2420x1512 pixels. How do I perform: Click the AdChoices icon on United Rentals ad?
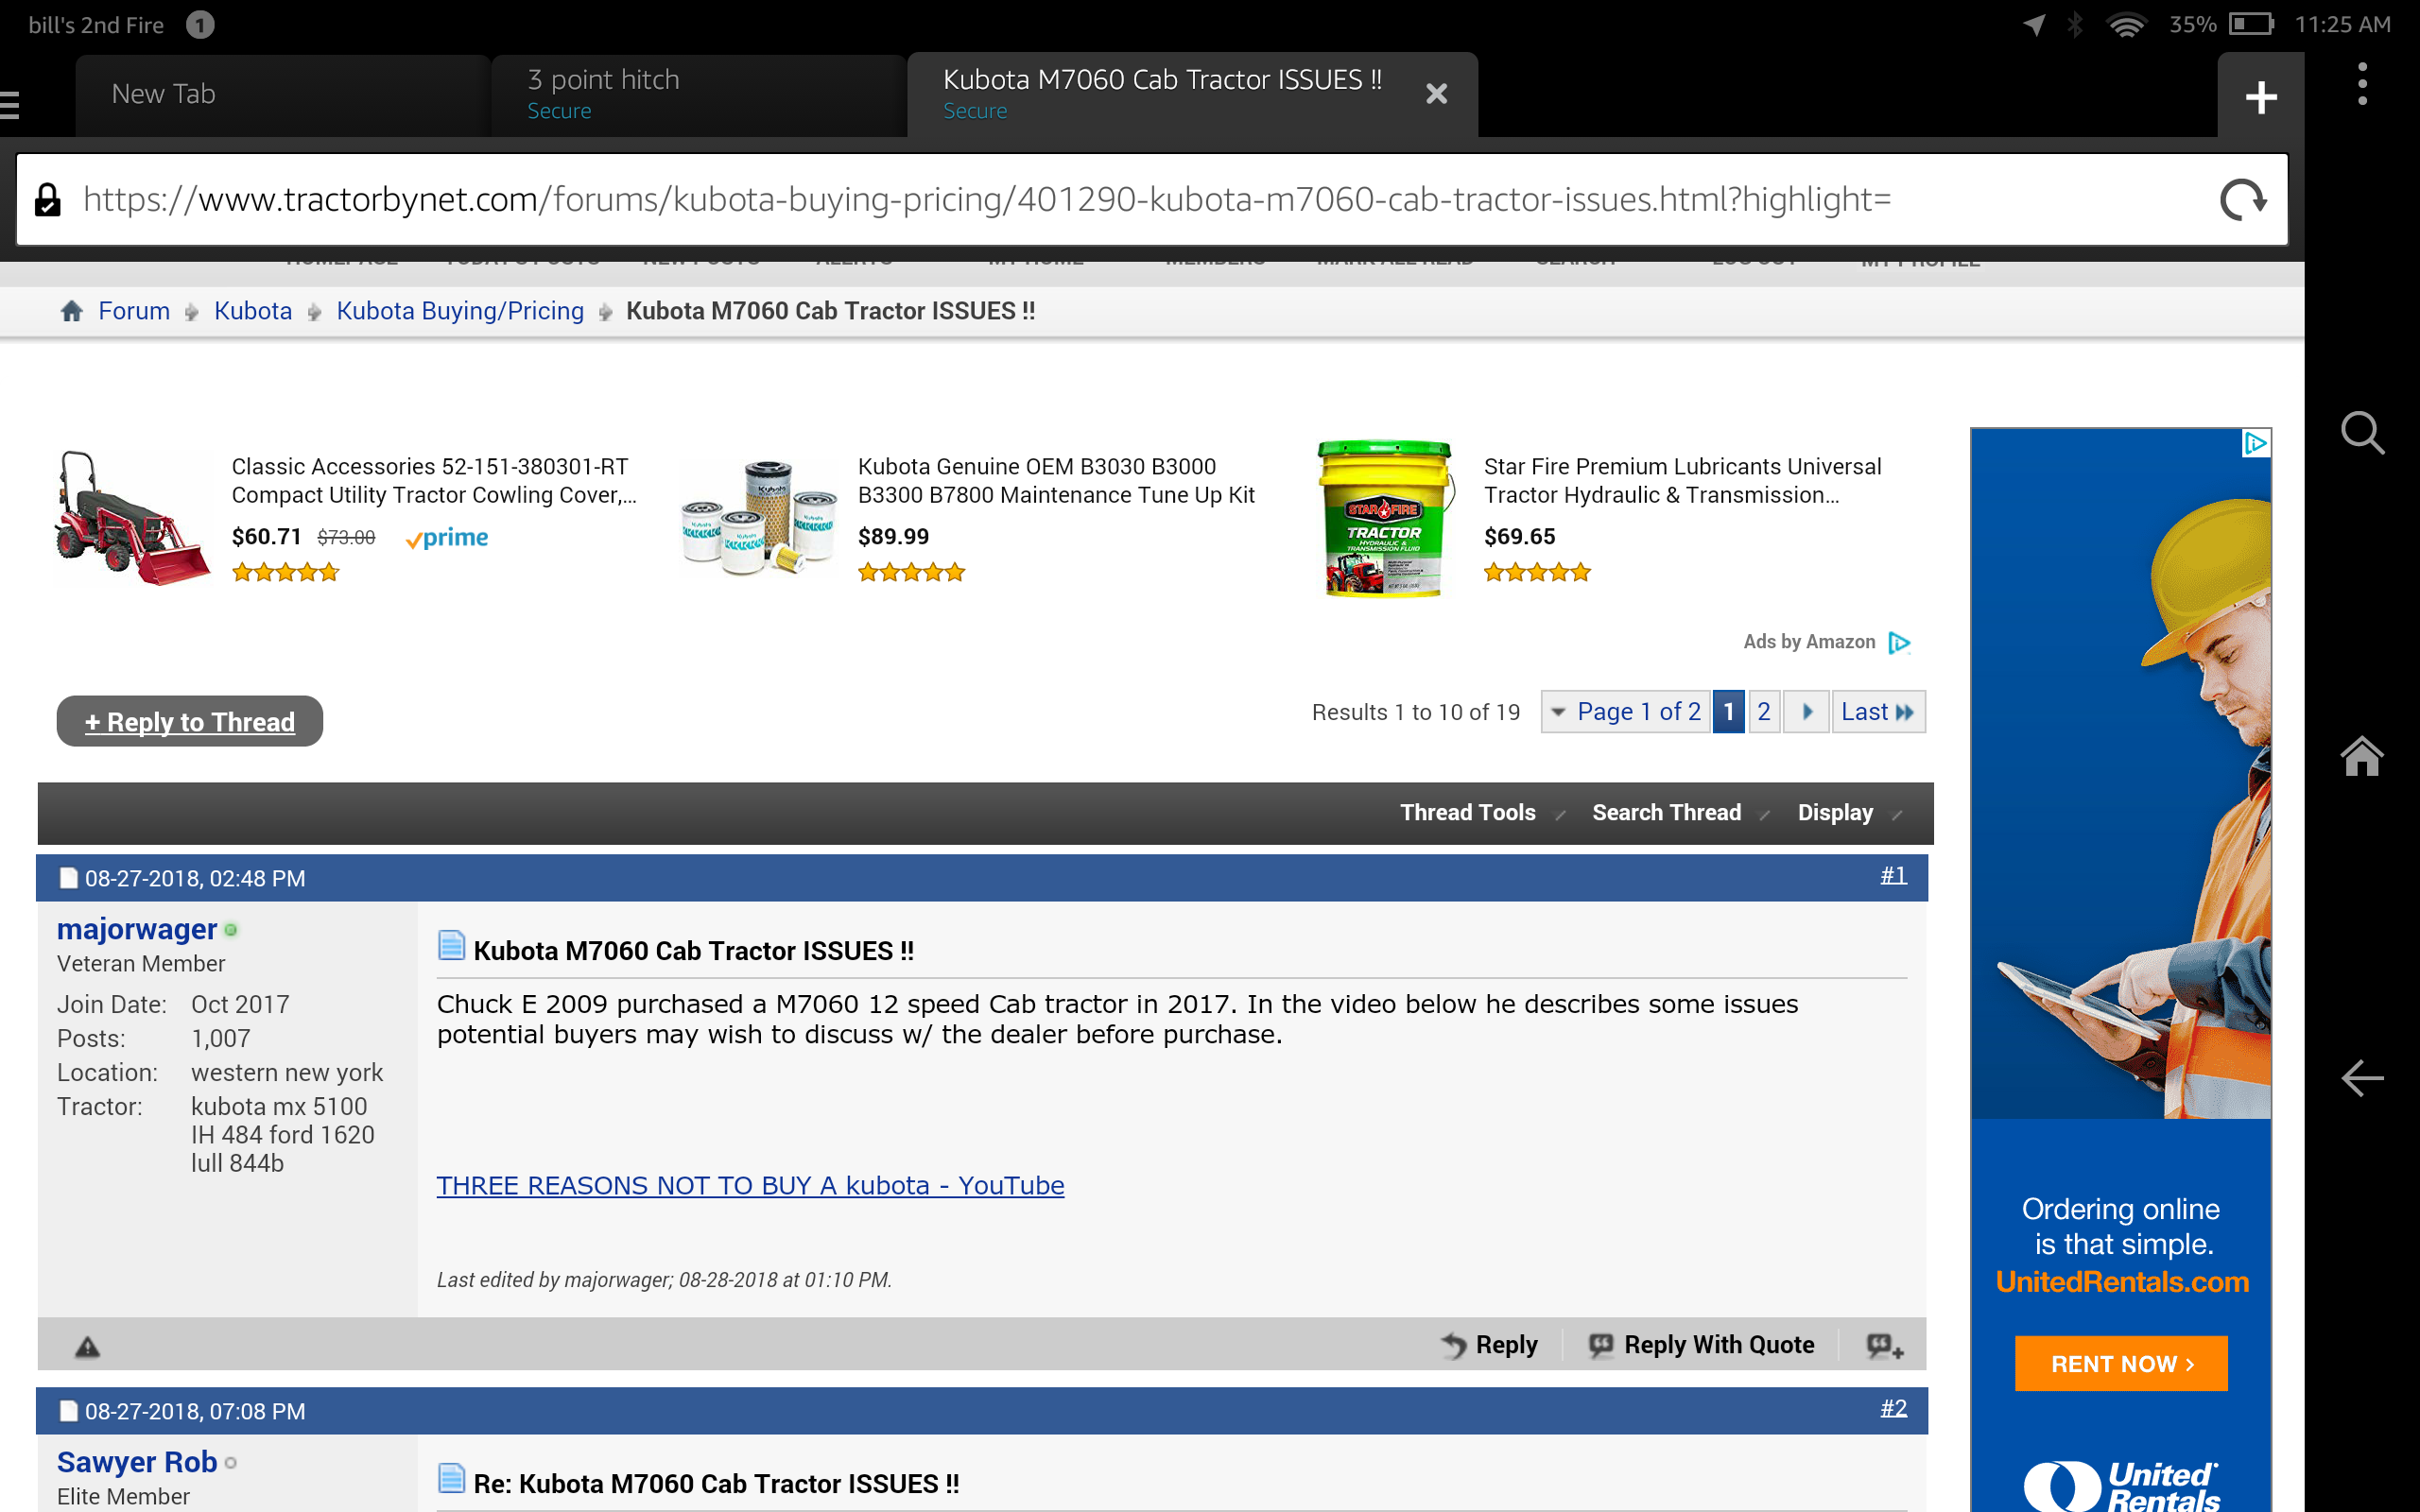pyautogui.click(x=2256, y=443)
